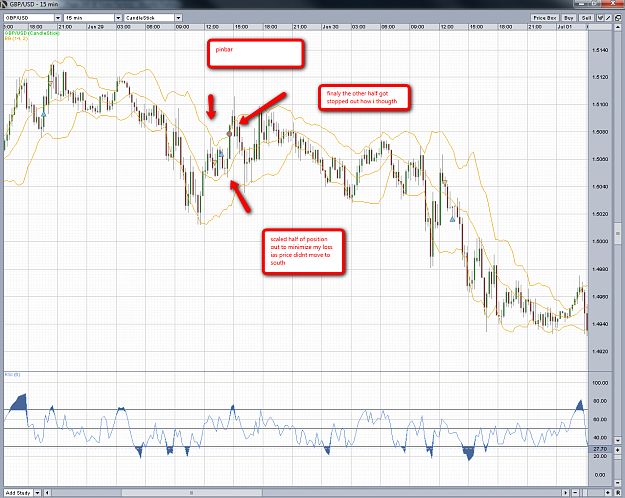The image size is (625, 498).
Task: Click the detach chart window icon
Action: (x=618, y=18)
